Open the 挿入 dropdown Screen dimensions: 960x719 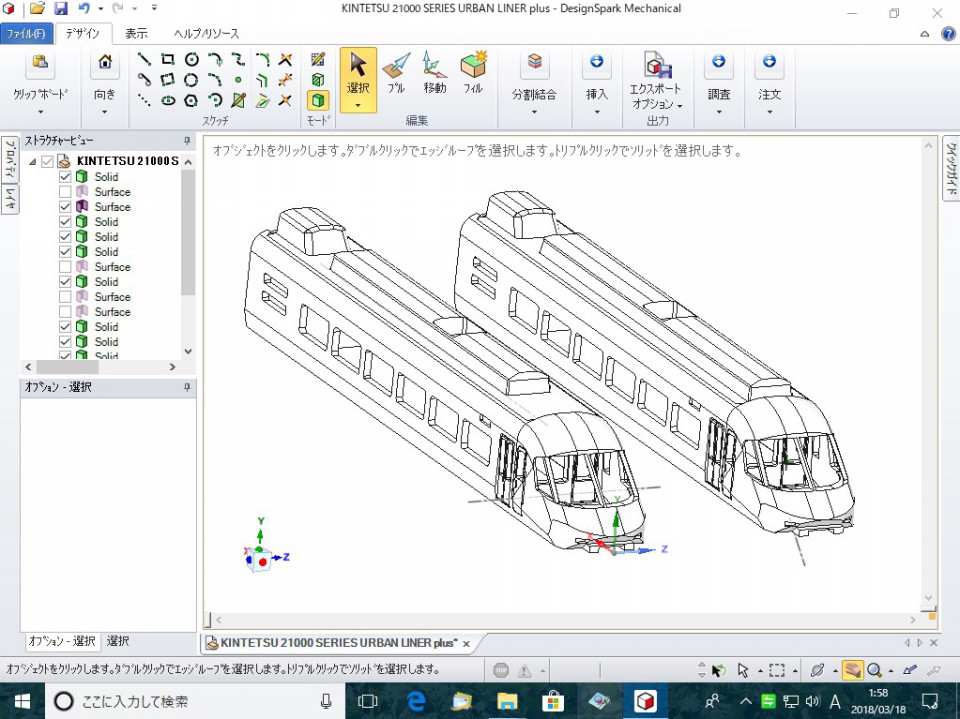tap(596, 112)
